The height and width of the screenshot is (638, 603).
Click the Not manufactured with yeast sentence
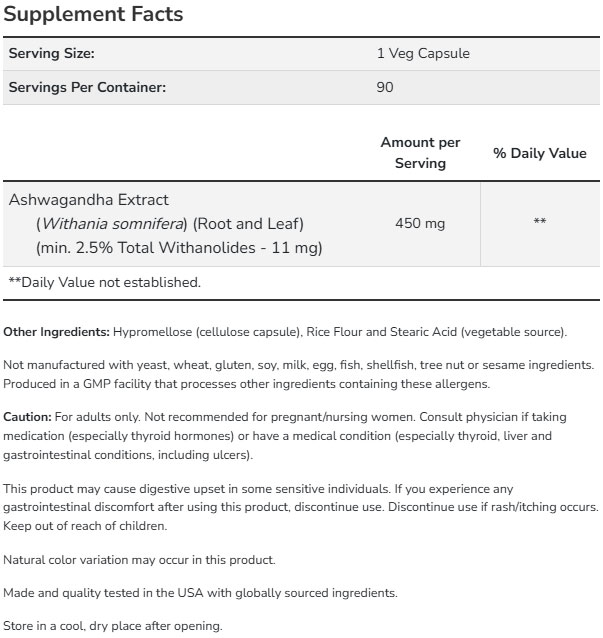tap(298, 366)
